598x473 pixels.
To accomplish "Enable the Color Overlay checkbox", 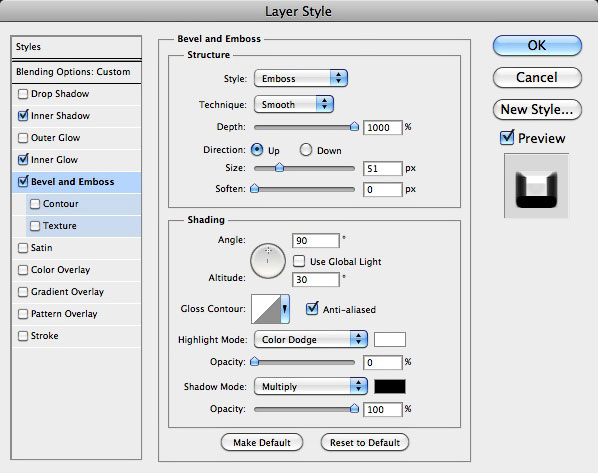I will point(23,270).
